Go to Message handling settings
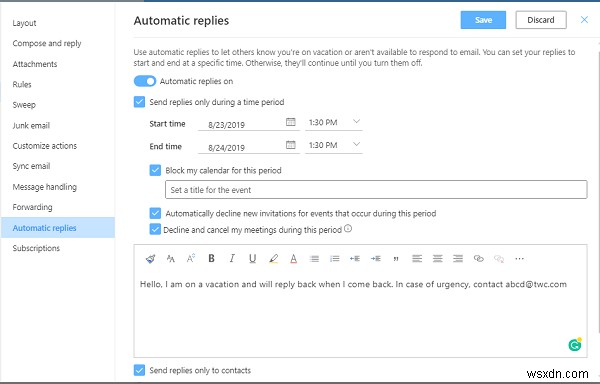Image resolution: width=600 pixels, height=384 pixels. point(45,187)
